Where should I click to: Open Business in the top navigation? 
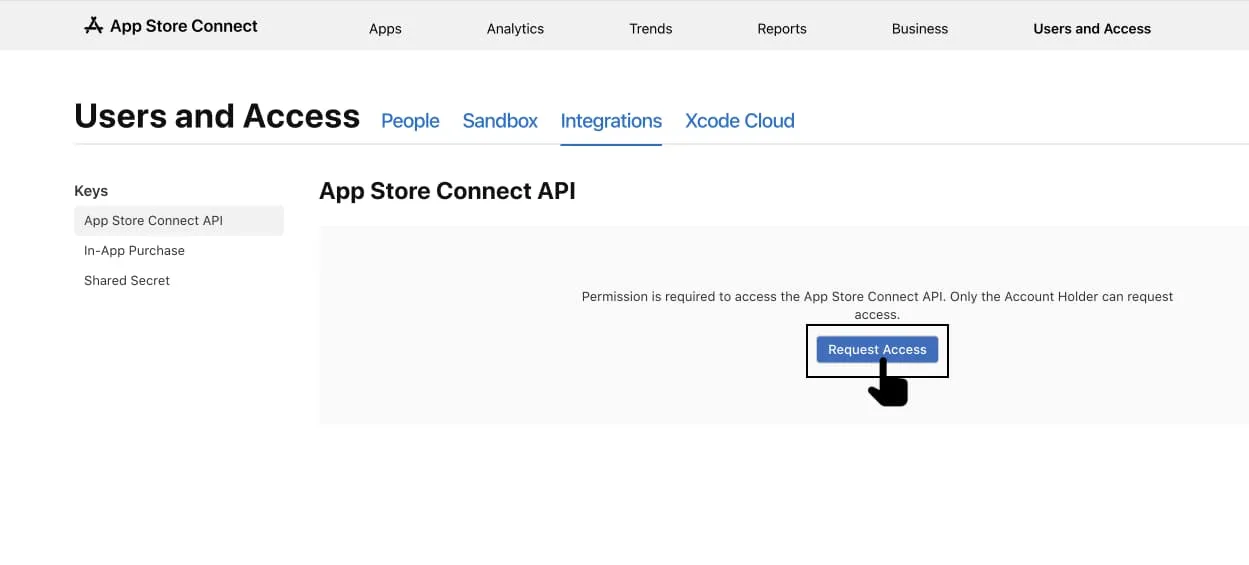920,29
